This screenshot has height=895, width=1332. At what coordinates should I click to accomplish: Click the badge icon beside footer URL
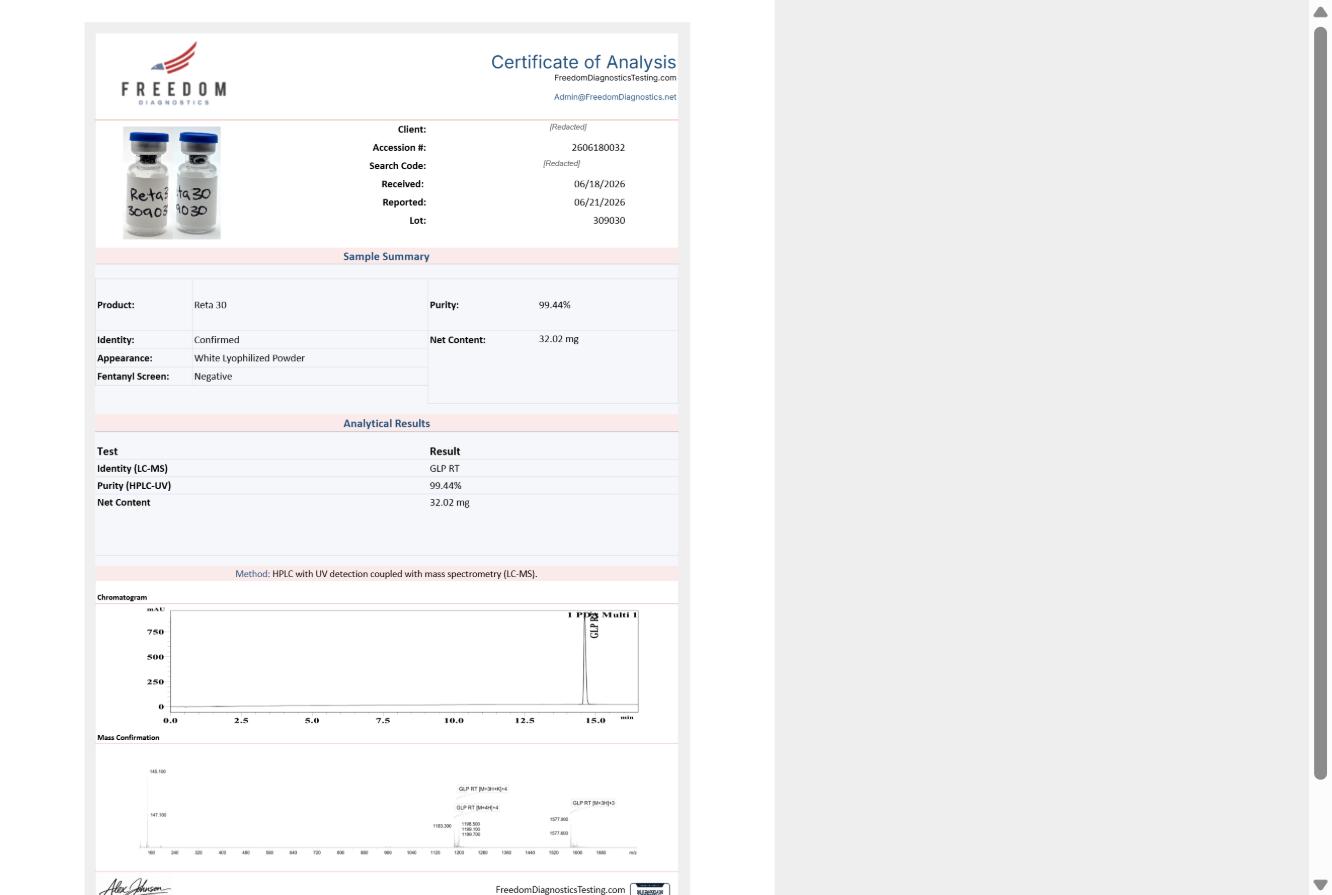pos(650,889)
